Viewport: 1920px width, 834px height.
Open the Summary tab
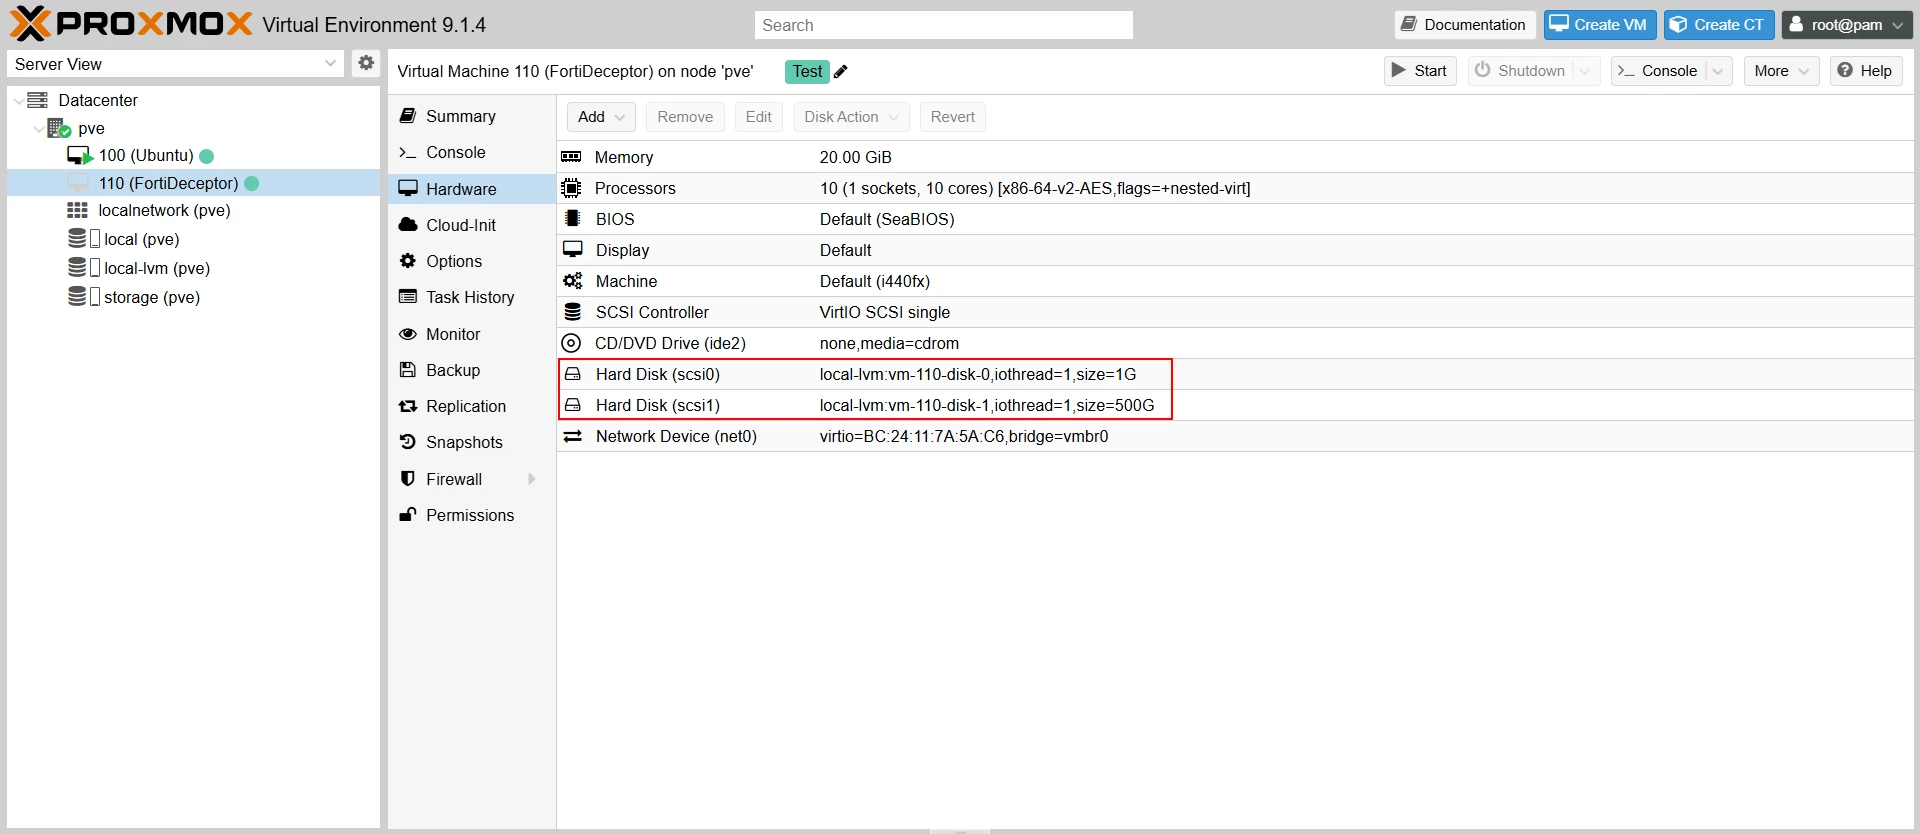(x=472, y=116)
